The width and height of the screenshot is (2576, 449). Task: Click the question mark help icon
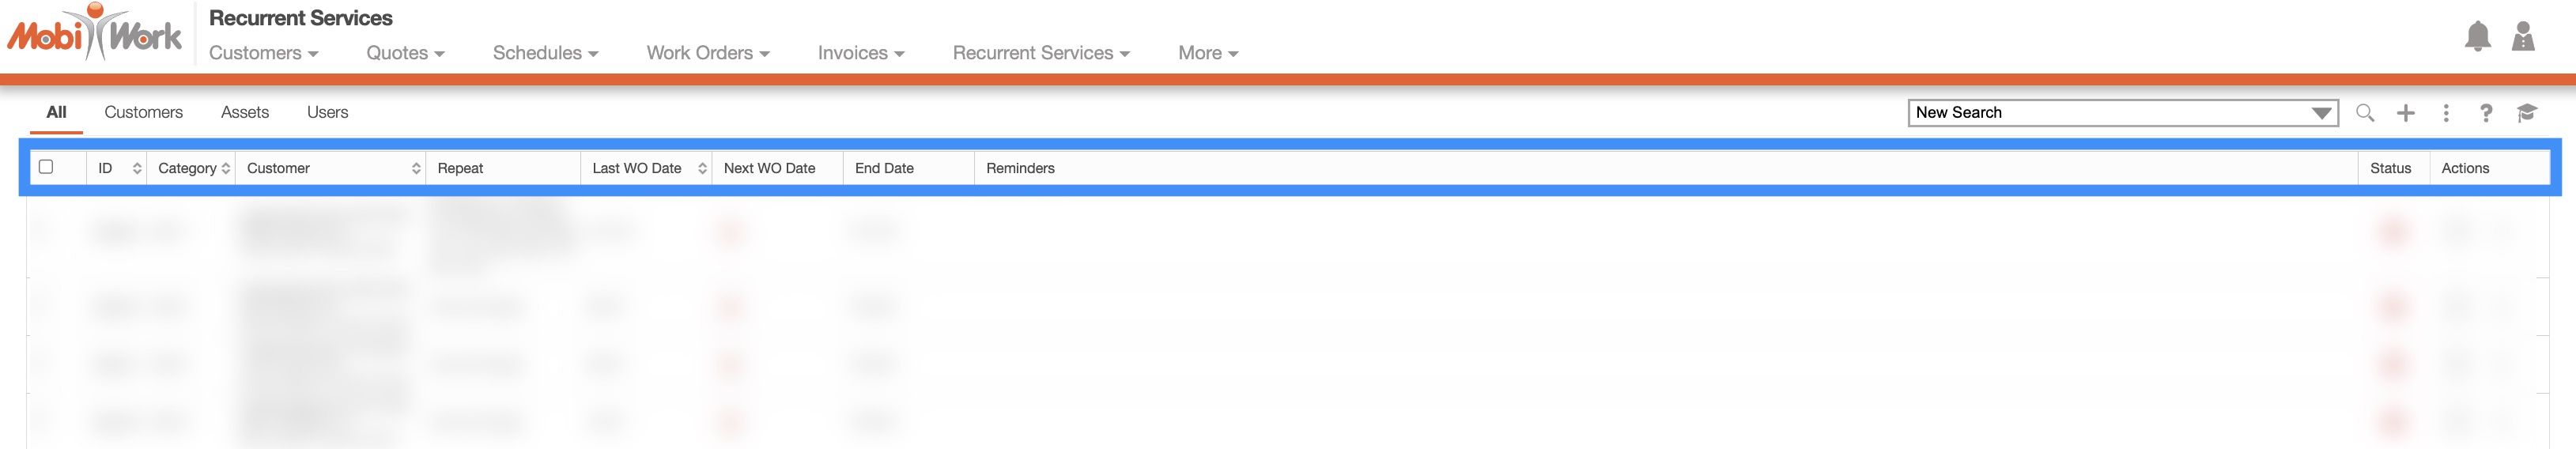tap(2486, 113)
